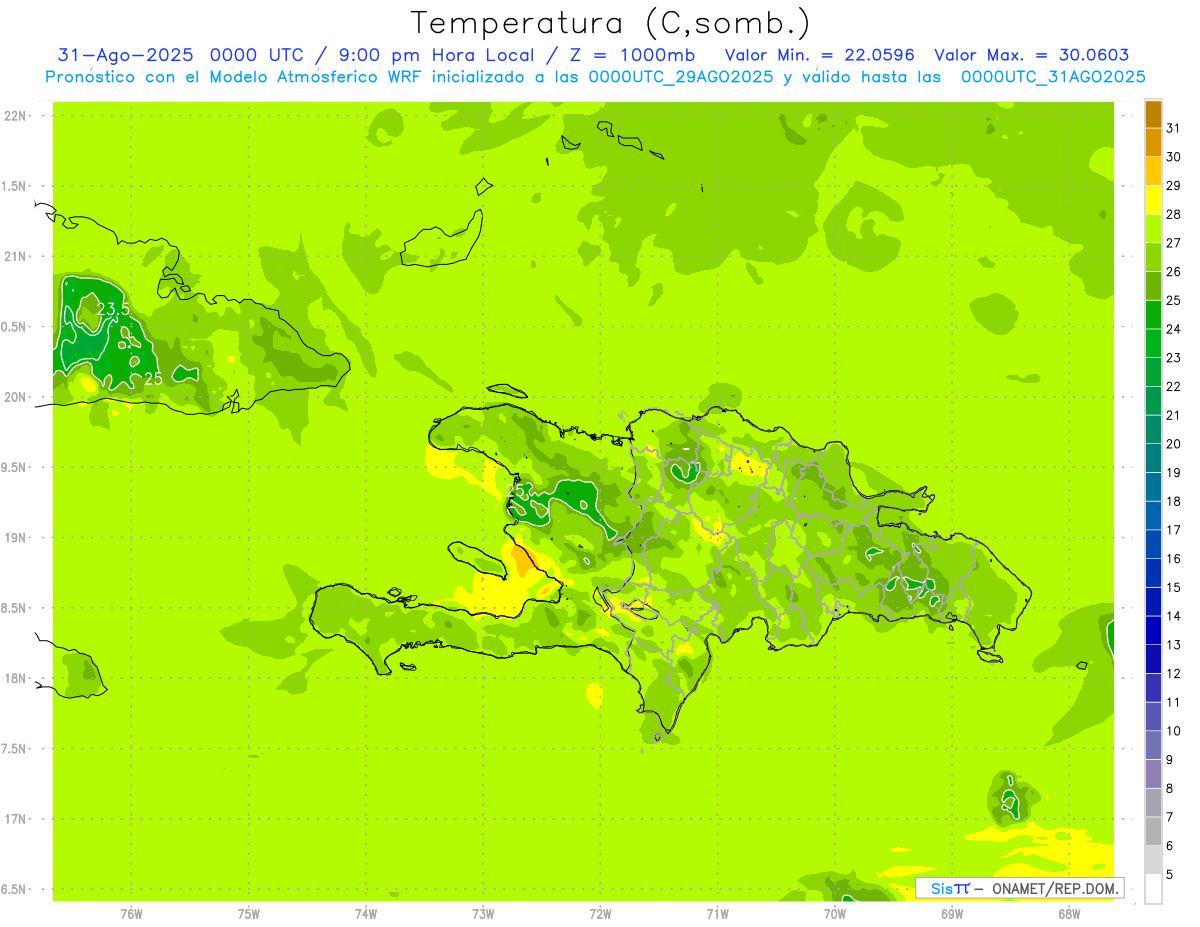The image size is (1200, 927).
Task: Click the legend value '10'
Action: point(1173,731)
